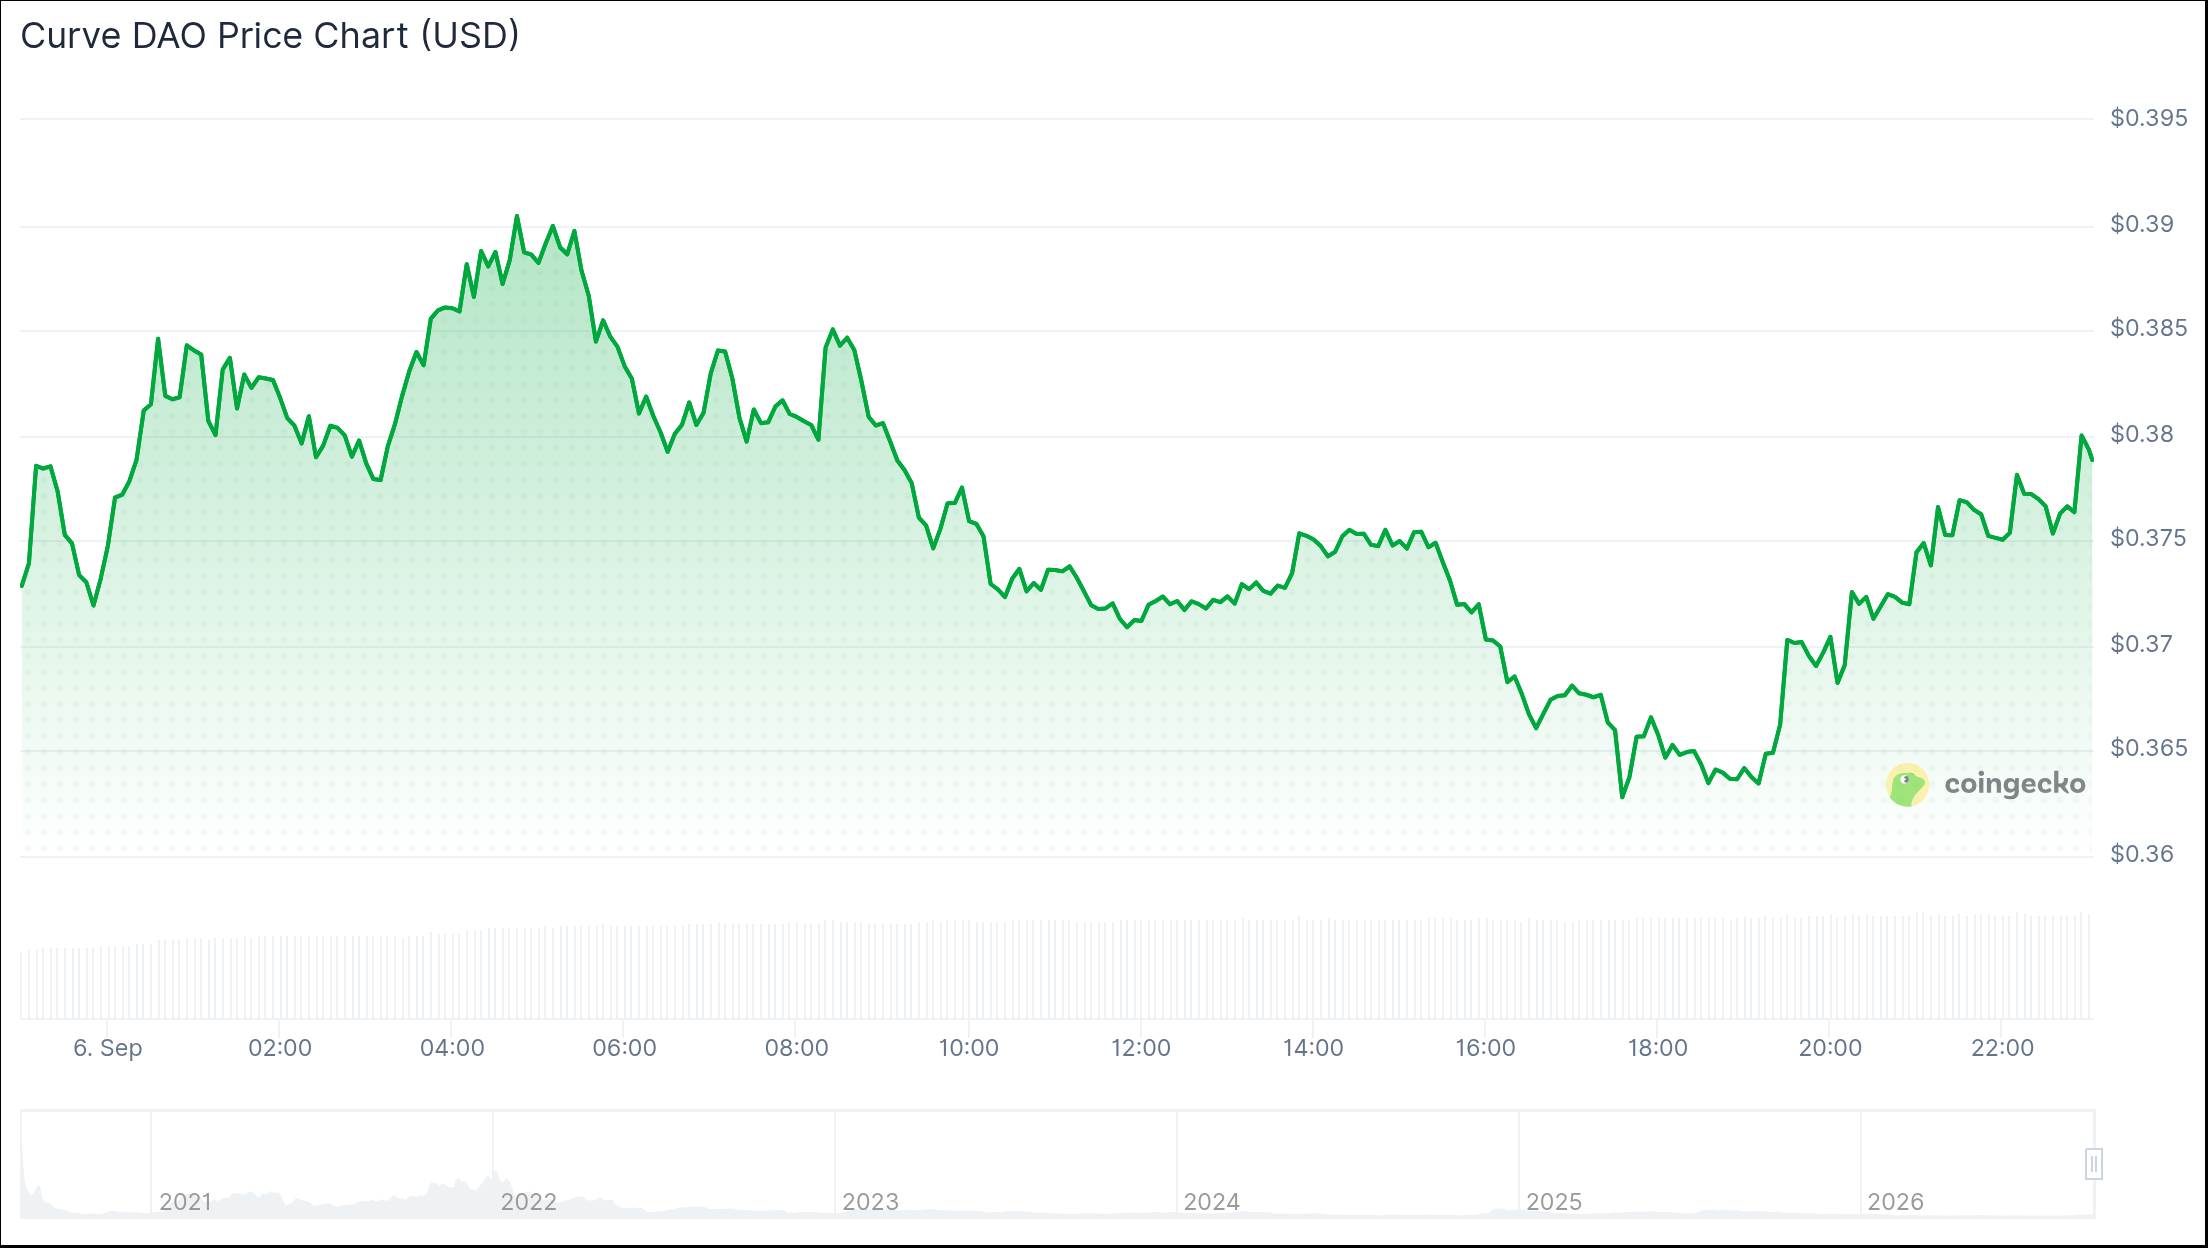This screenshot has width=2208, height=1248.
Task: Click the price low near 17:35
Action: 1622,796
